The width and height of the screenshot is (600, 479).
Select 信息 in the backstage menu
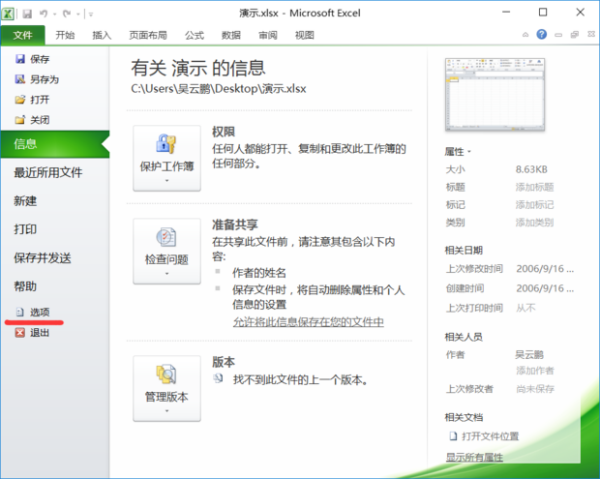click(55, 144)
